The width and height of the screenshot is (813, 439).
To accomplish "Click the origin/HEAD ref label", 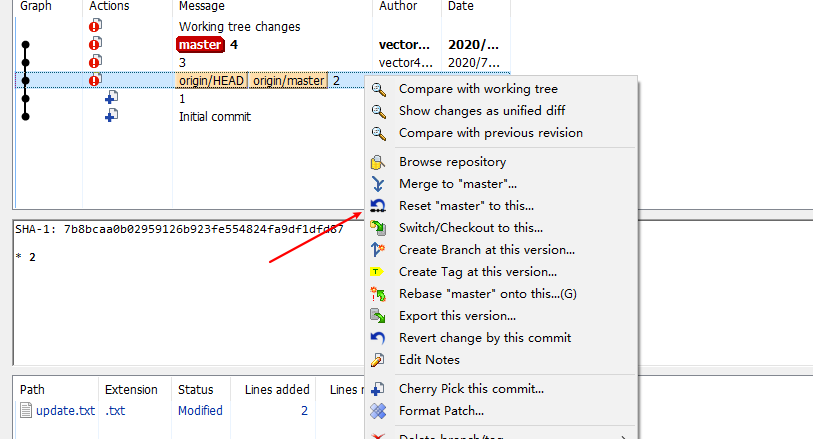I will pyautogui.click(x=212, y=80).
